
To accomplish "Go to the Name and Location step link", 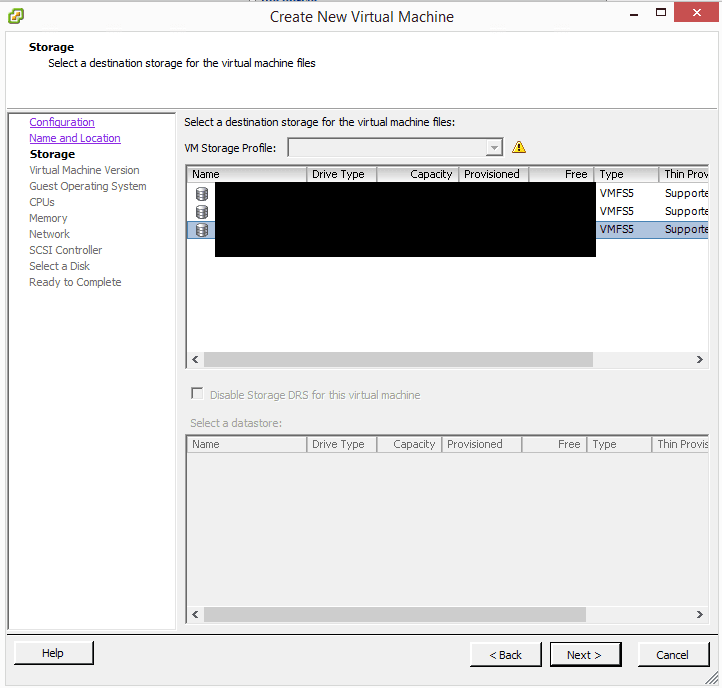I will [75, 138].
